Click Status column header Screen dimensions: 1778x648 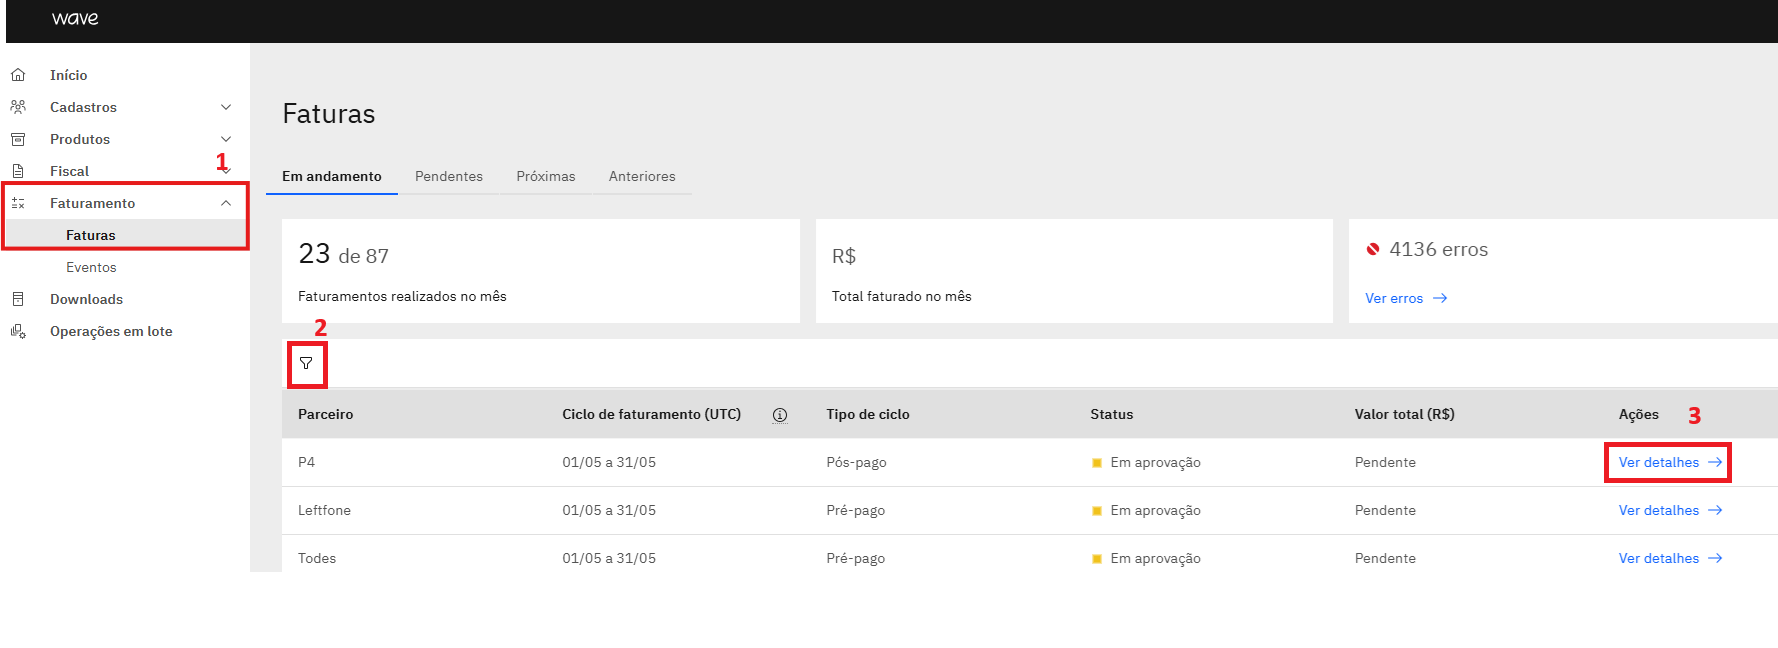pyautogui.click(x=1112, y=414)
